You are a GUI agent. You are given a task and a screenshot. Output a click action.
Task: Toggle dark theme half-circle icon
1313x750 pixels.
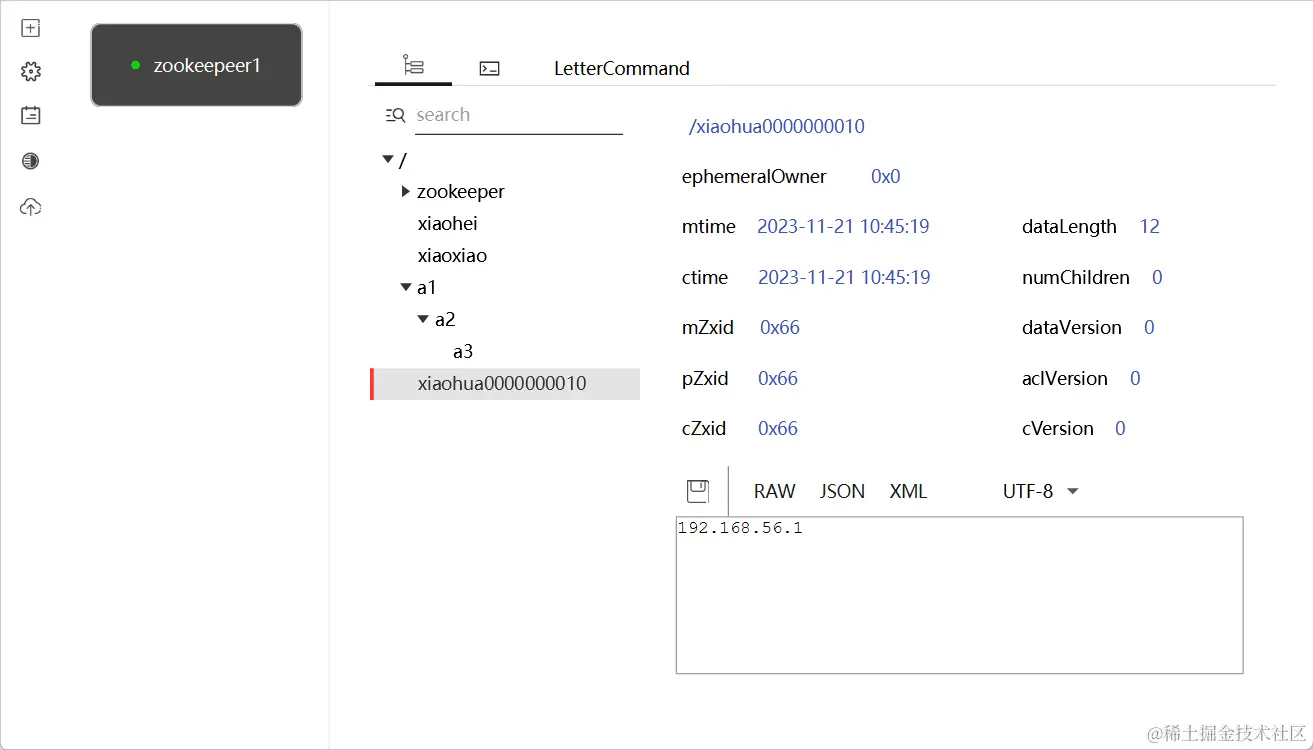31,161
